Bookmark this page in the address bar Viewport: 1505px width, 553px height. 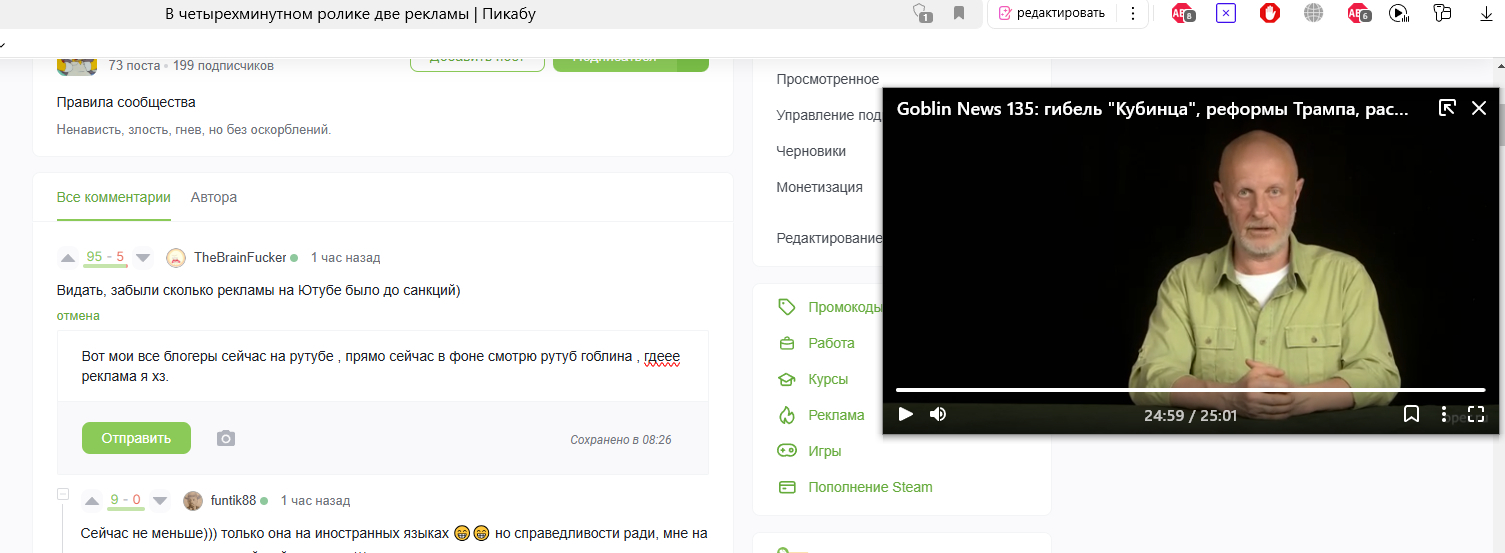[x=959, y=13]
